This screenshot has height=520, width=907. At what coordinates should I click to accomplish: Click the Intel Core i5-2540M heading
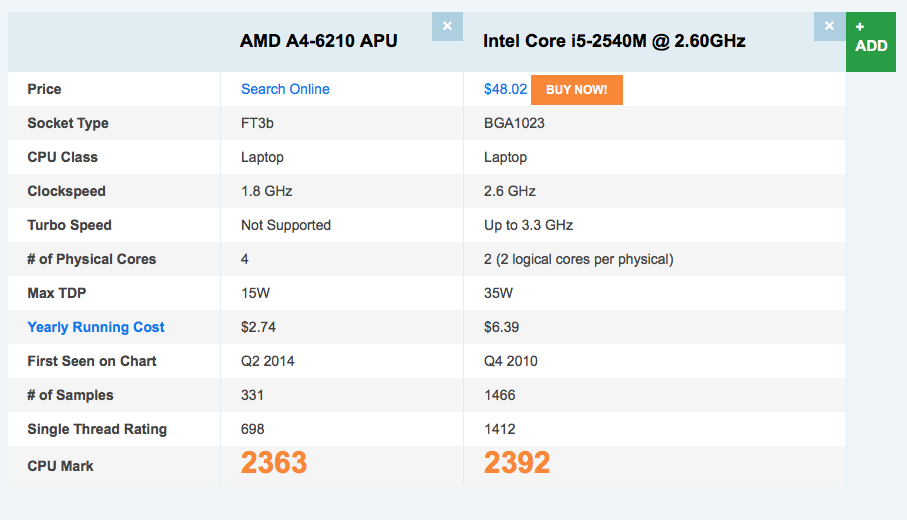coord(614,41)
